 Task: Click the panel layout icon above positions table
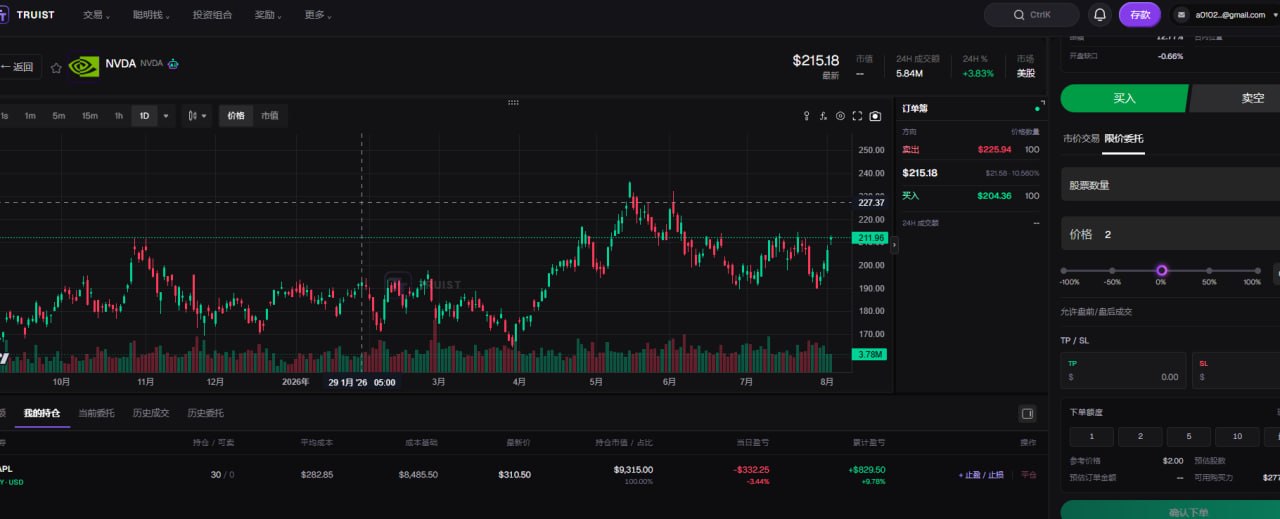[1027, 413]
